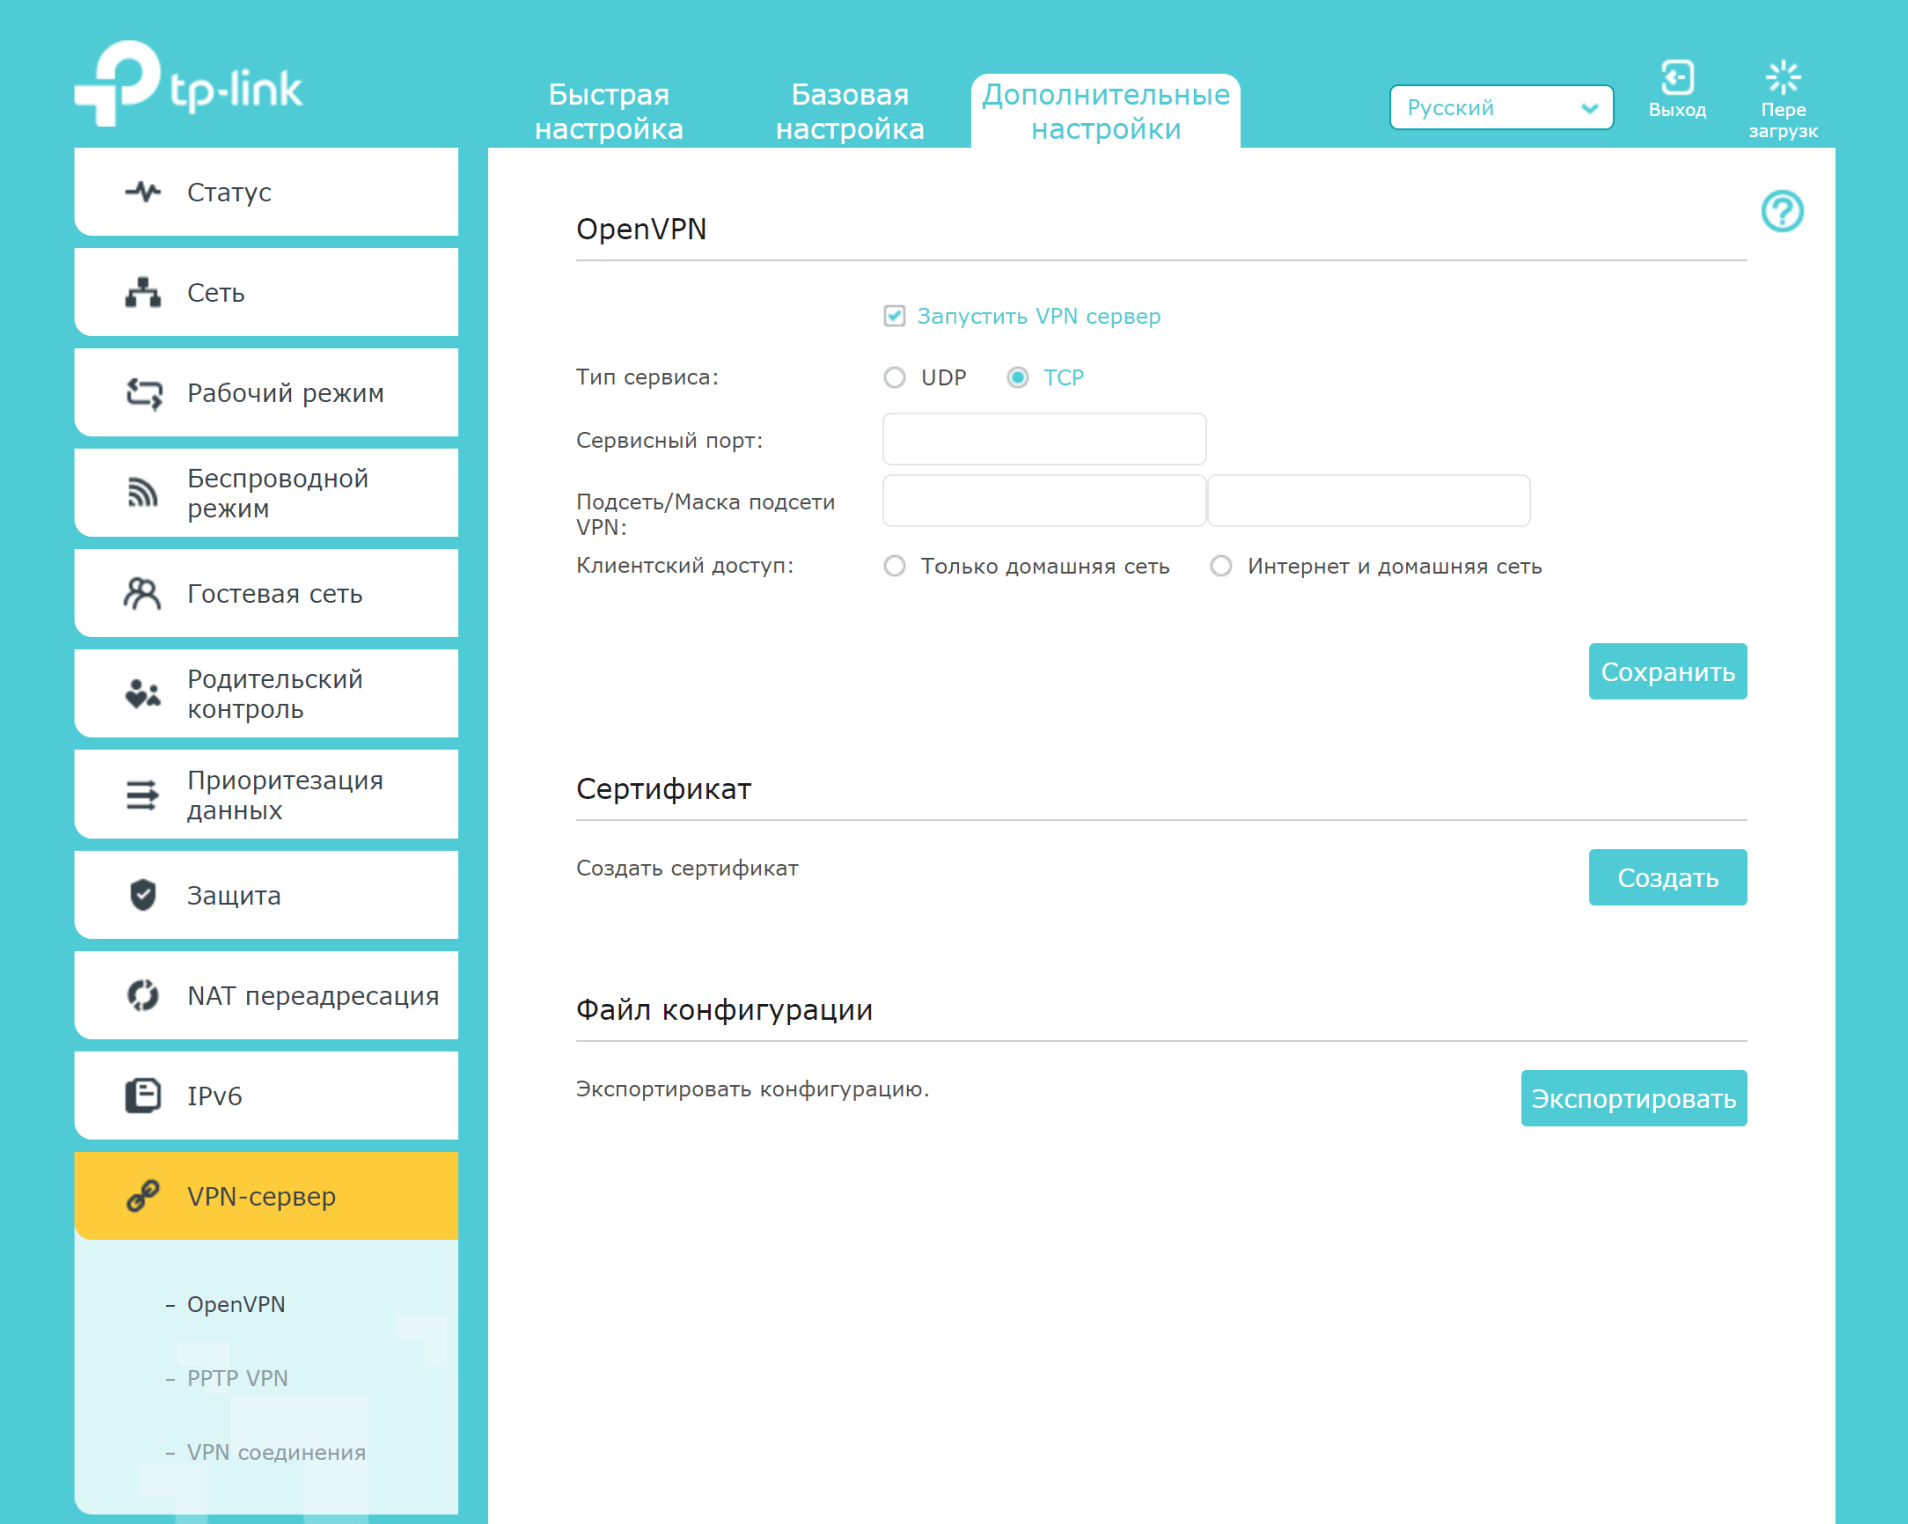Switch to Базовая настройка tab
Image resolution: width=1908 pixels, height=1524 pixels.
849,111
